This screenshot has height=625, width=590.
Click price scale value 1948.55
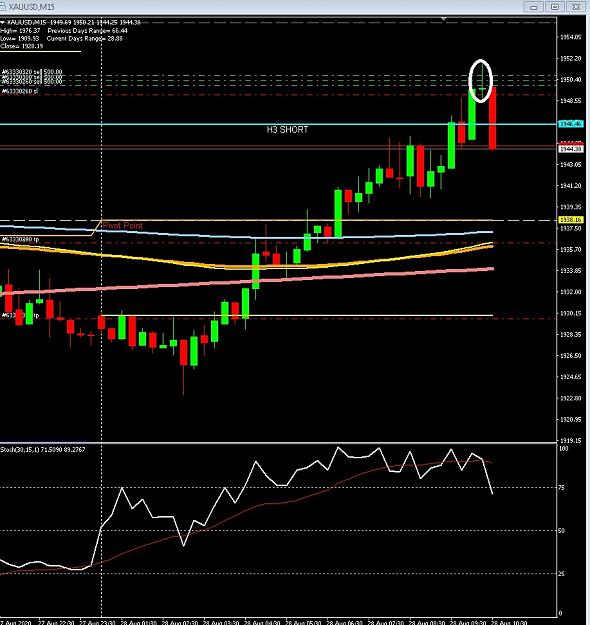(x=570, y=101)
